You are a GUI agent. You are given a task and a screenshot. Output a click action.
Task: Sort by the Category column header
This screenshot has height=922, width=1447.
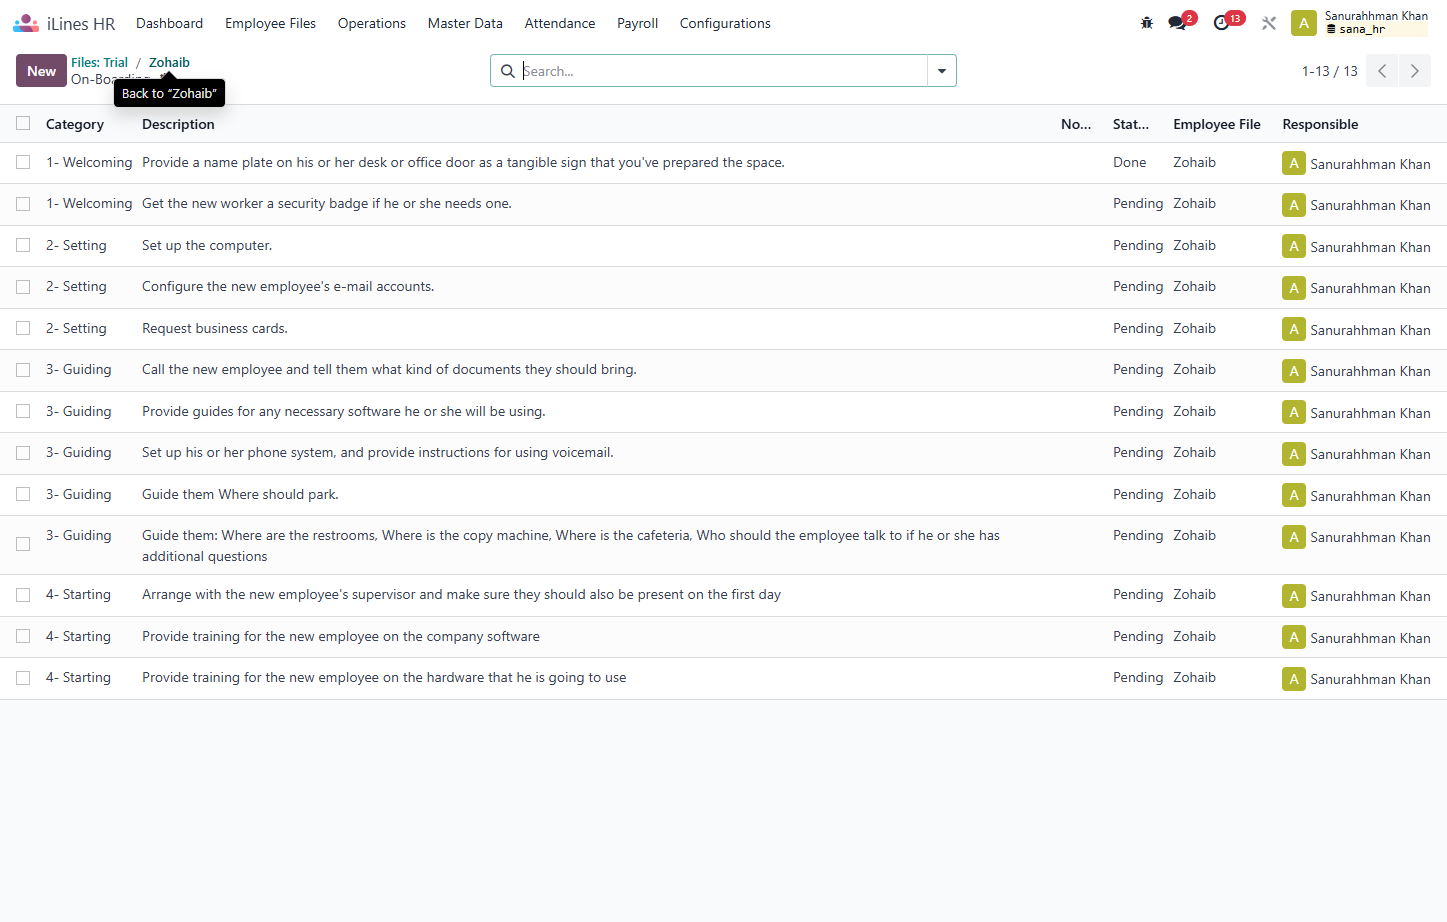coord(75,124)
